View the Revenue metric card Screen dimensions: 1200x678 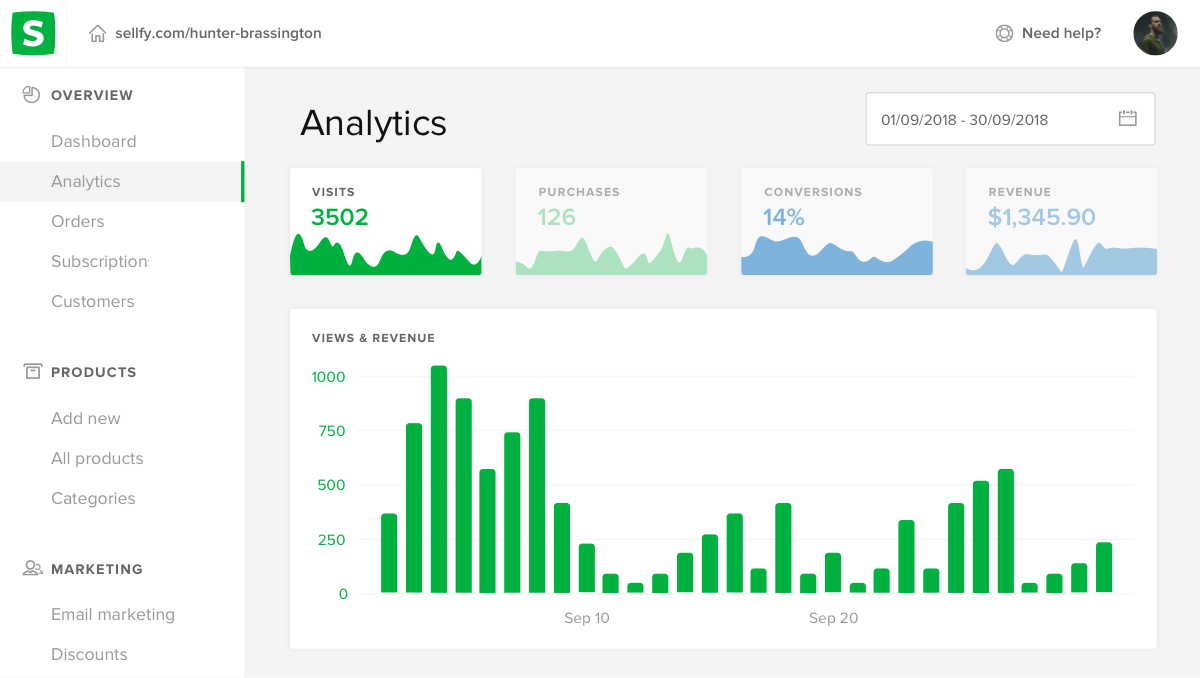[x=1061, y=220]
